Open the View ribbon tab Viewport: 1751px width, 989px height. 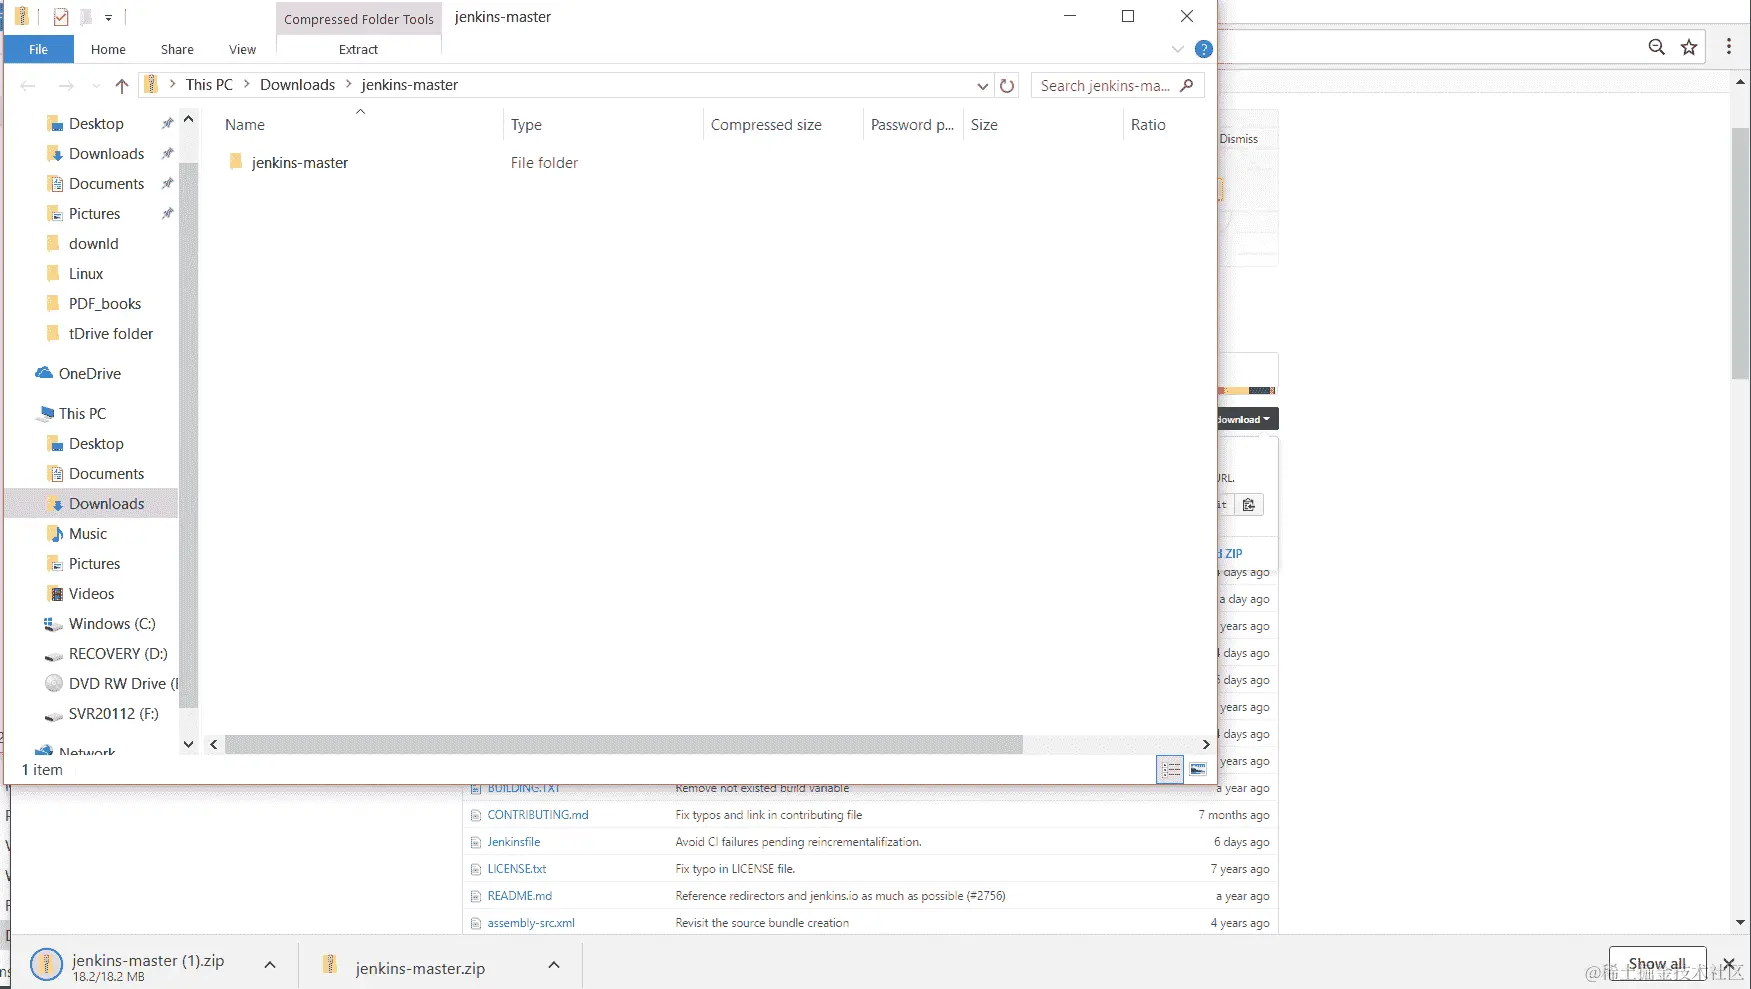coord(242,49)
